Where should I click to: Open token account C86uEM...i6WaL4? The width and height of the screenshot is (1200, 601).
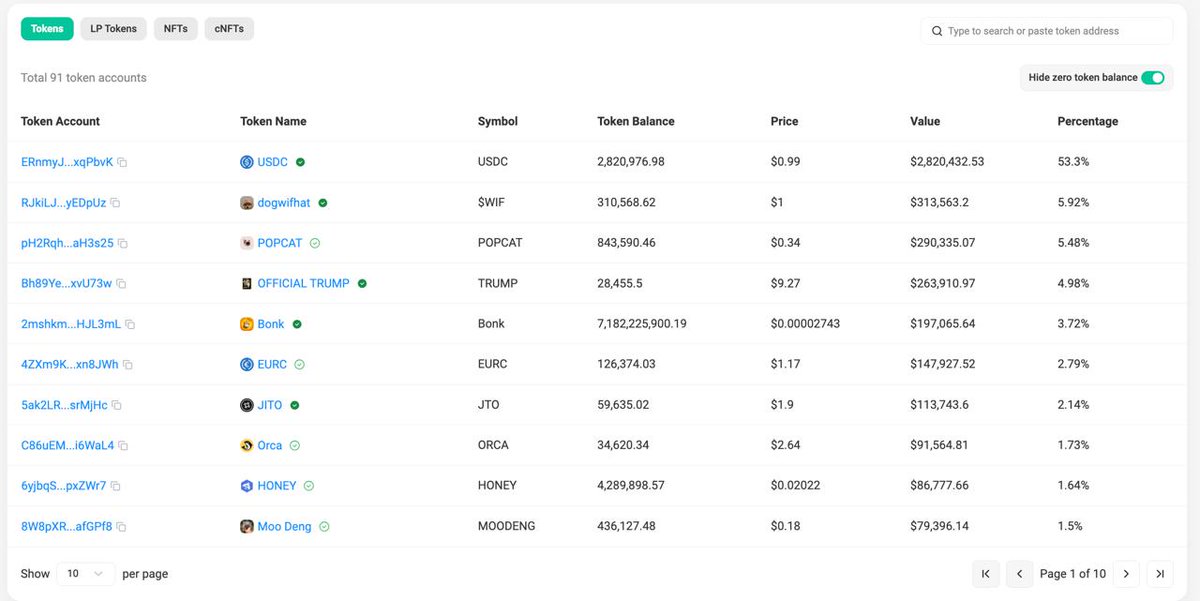(68, 446)
